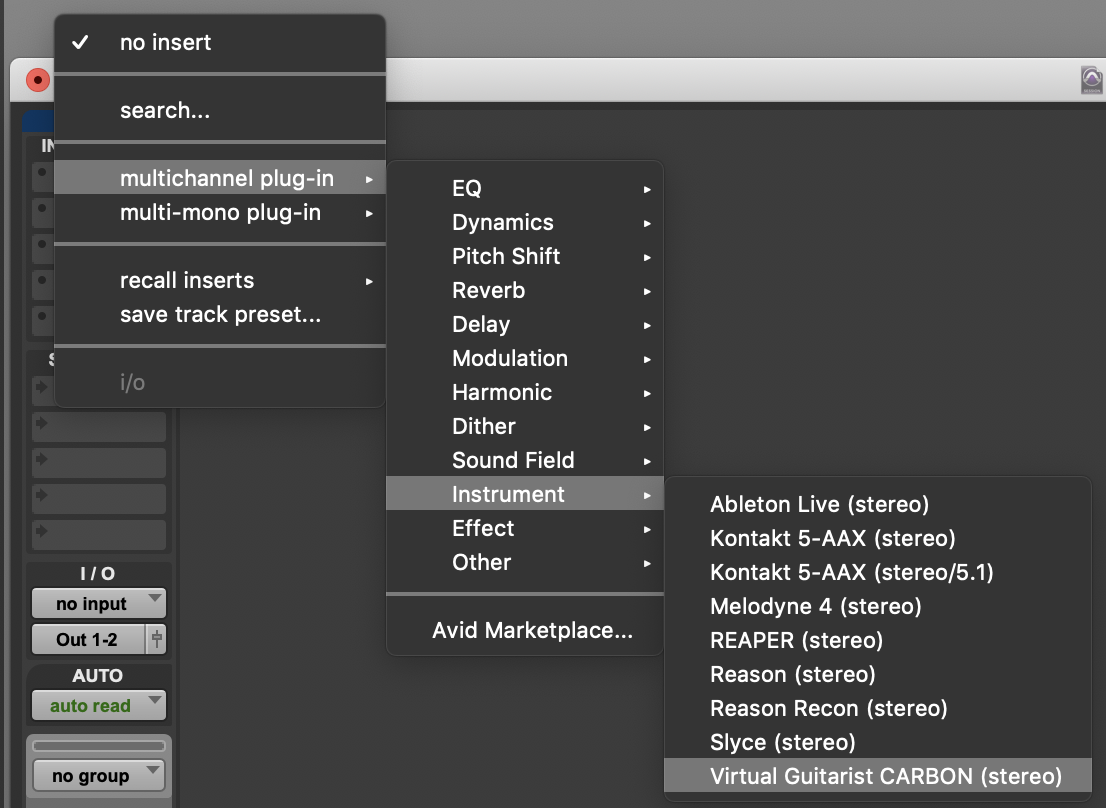This screenshot has width=1106, height=808.
Task: Expand the multi-mono plug-in submenu
Action: pos(219,212)
